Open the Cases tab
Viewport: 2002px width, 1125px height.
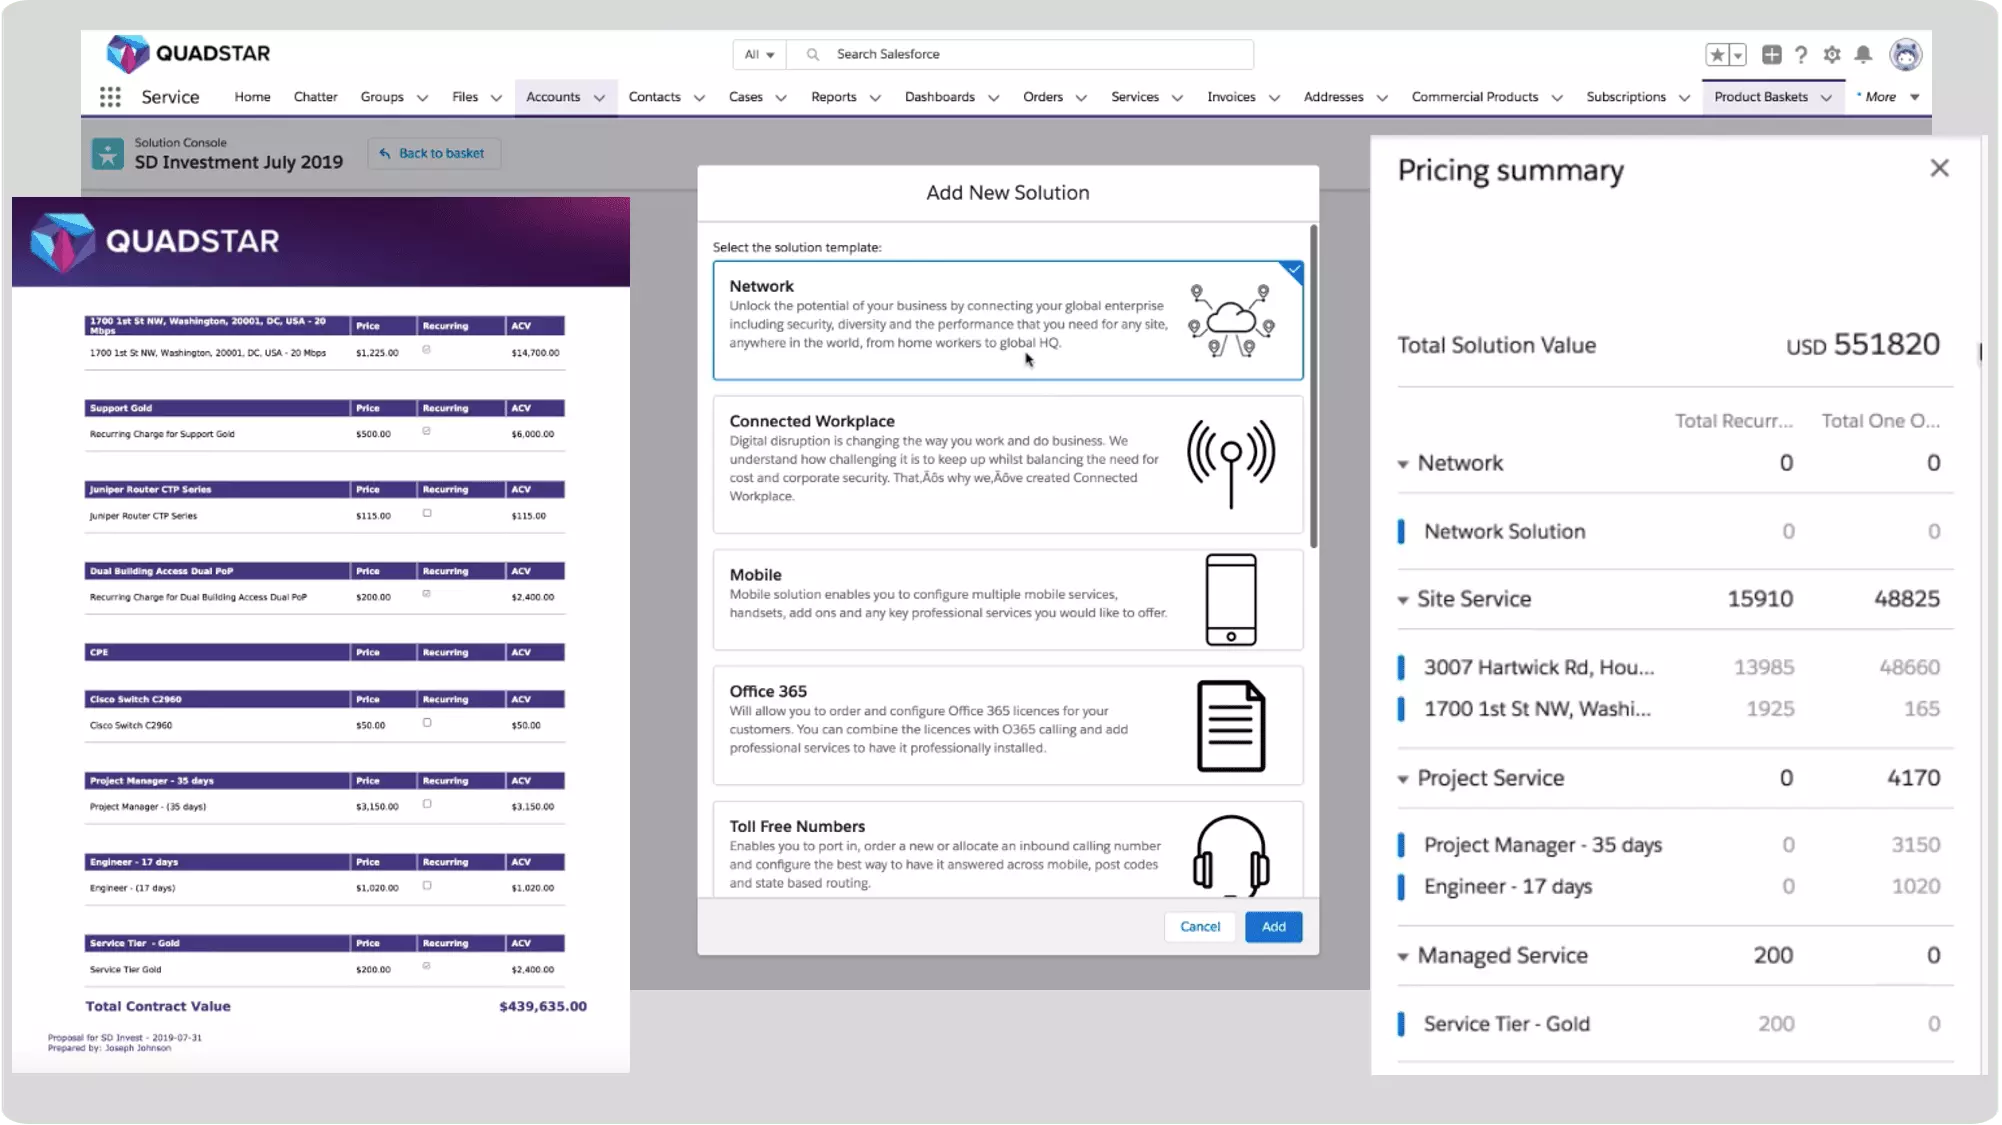pyautogui.click(x=745, y=97)
